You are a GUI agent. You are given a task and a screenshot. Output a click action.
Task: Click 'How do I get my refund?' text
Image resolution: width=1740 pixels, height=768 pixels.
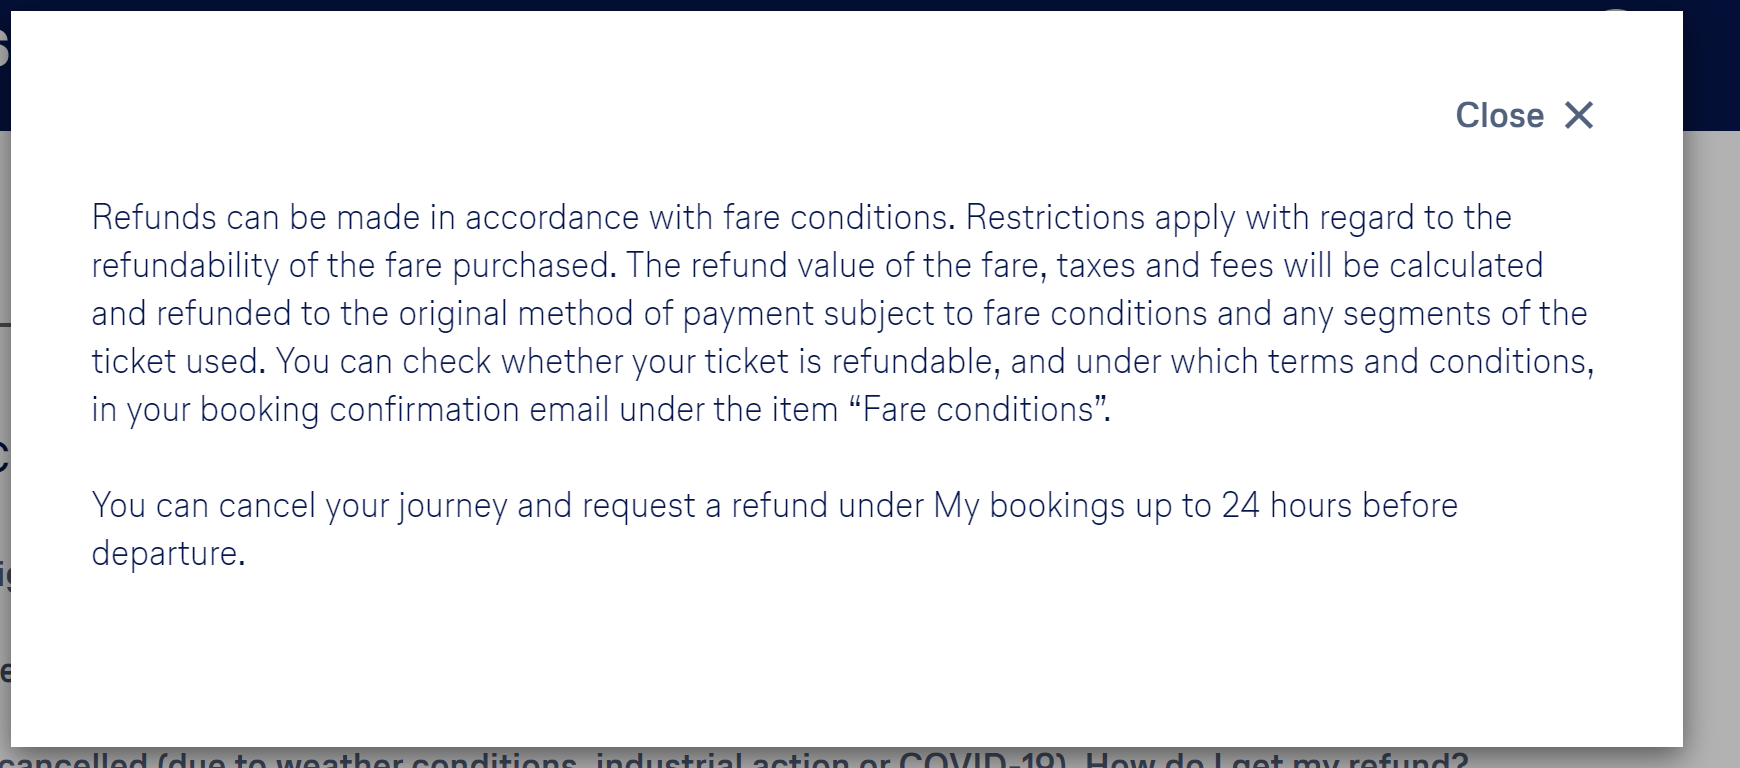click(x=1276, y=761)
